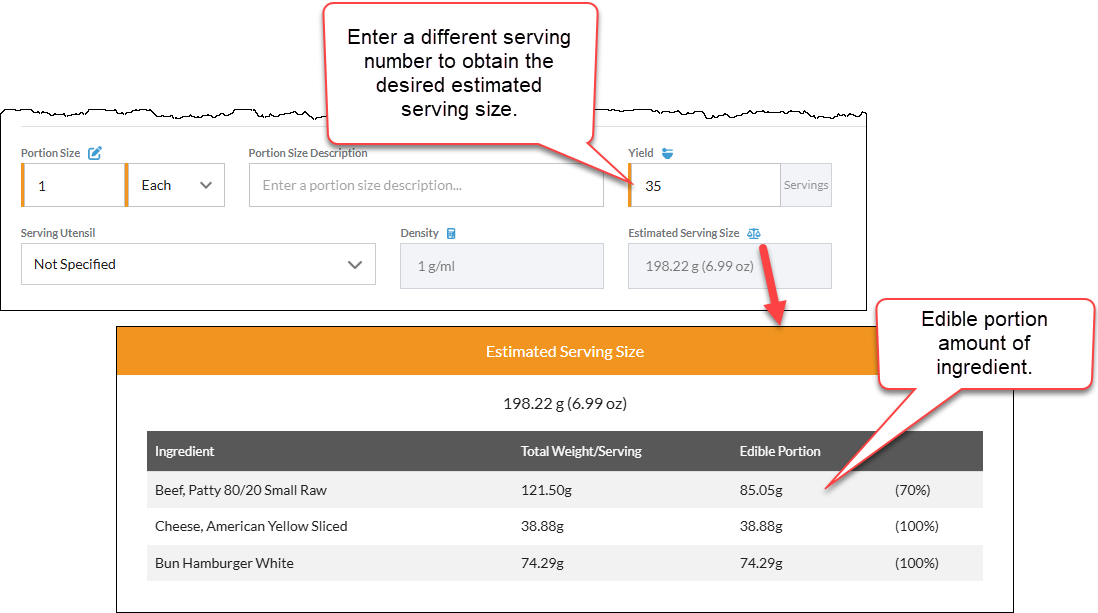
Task: Click the Density calculator icon
Action: tap(452, 233)
